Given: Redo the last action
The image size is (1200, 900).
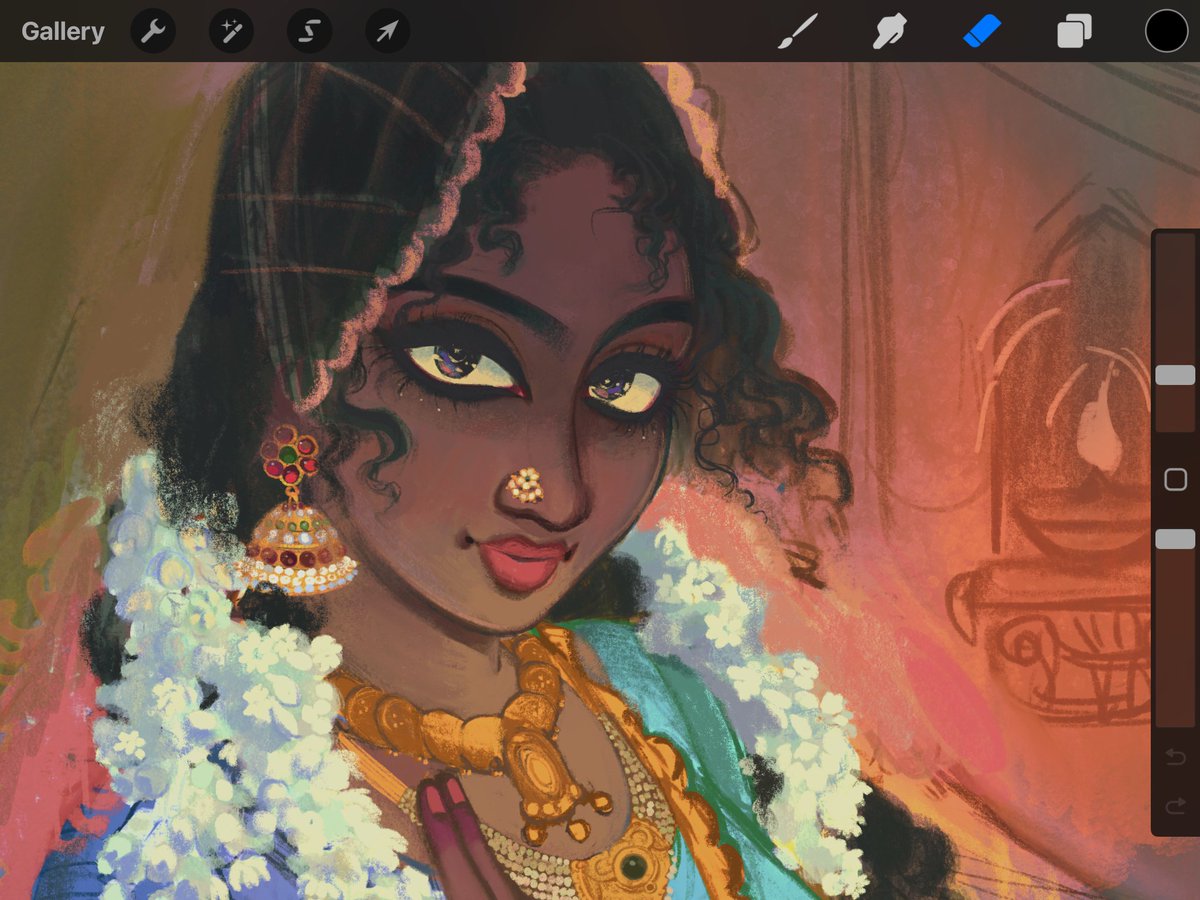Looking at the screenshot, I should (1175, 806).
